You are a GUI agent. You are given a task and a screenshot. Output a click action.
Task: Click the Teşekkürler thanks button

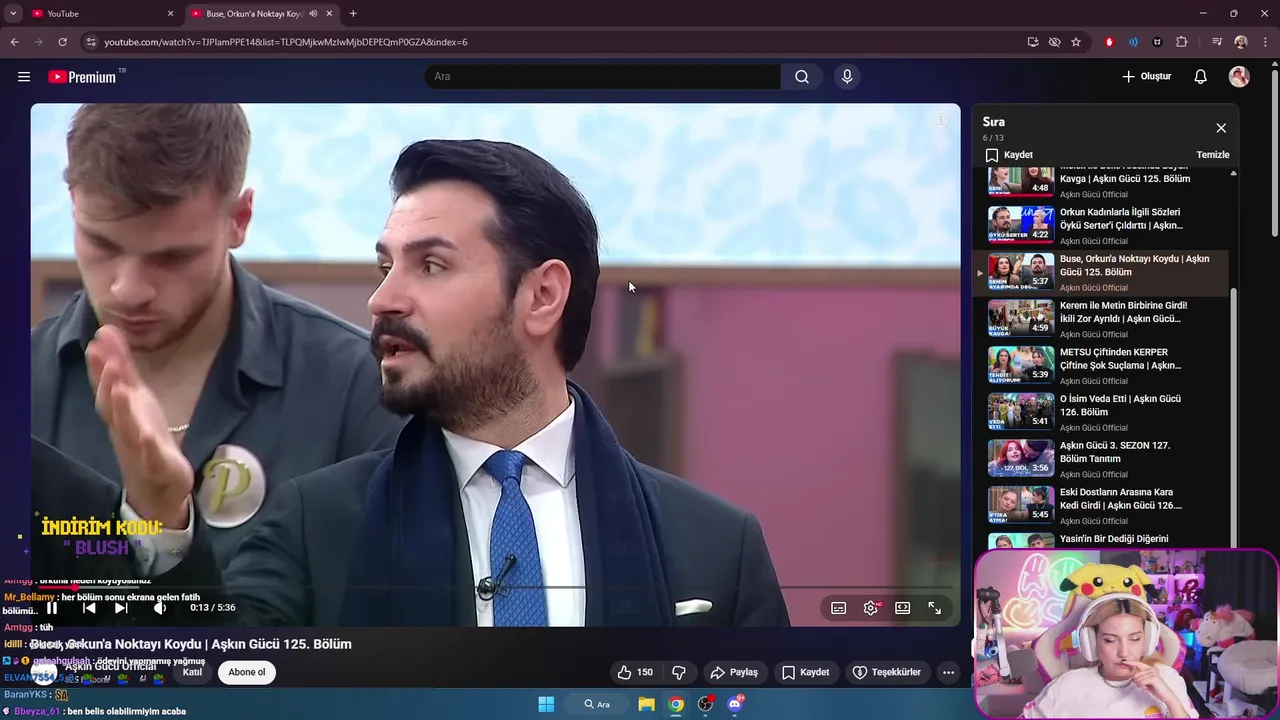click(x=887, y=672)
